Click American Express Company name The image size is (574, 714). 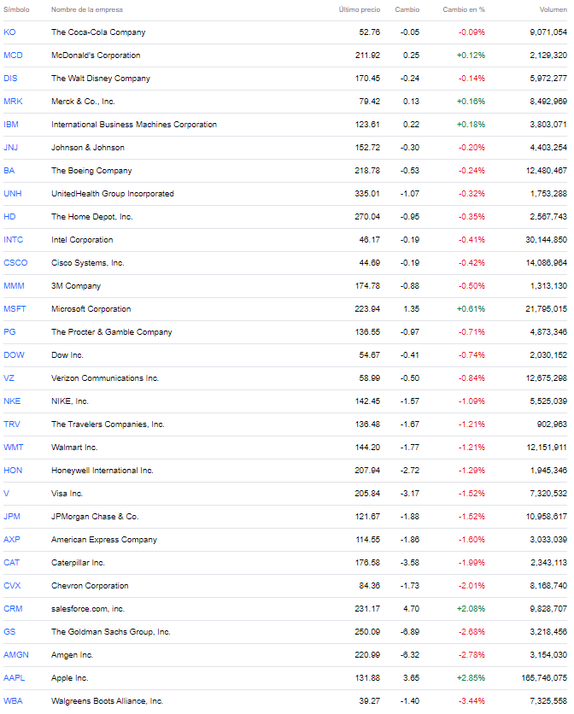(x=104, y=540)
